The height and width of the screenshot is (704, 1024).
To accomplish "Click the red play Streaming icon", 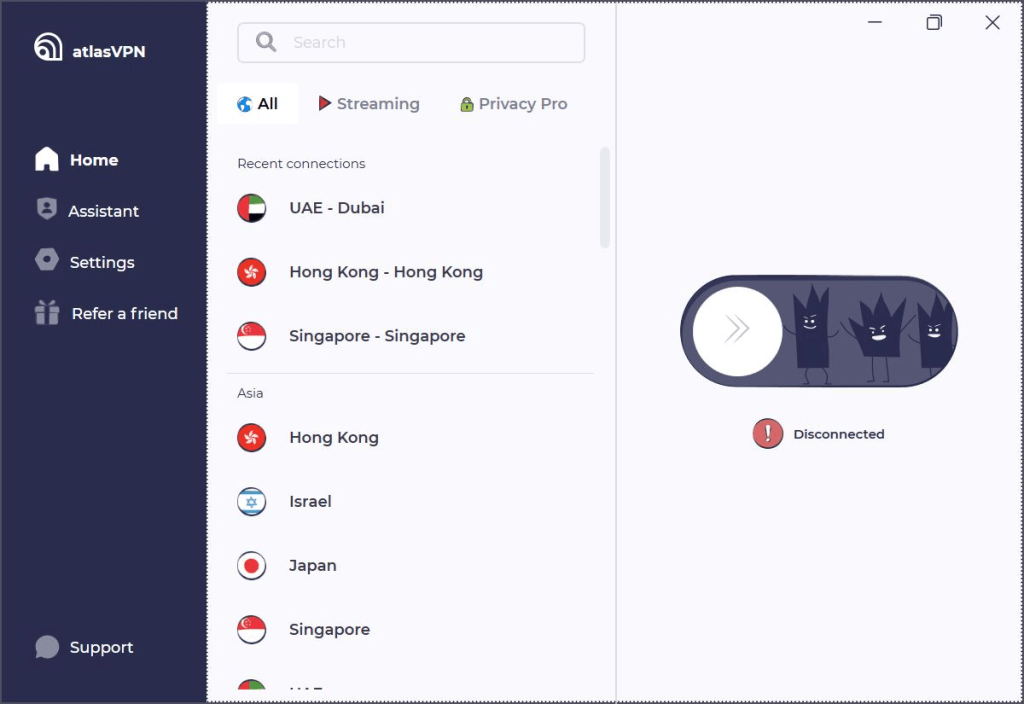I will [325, 103].
